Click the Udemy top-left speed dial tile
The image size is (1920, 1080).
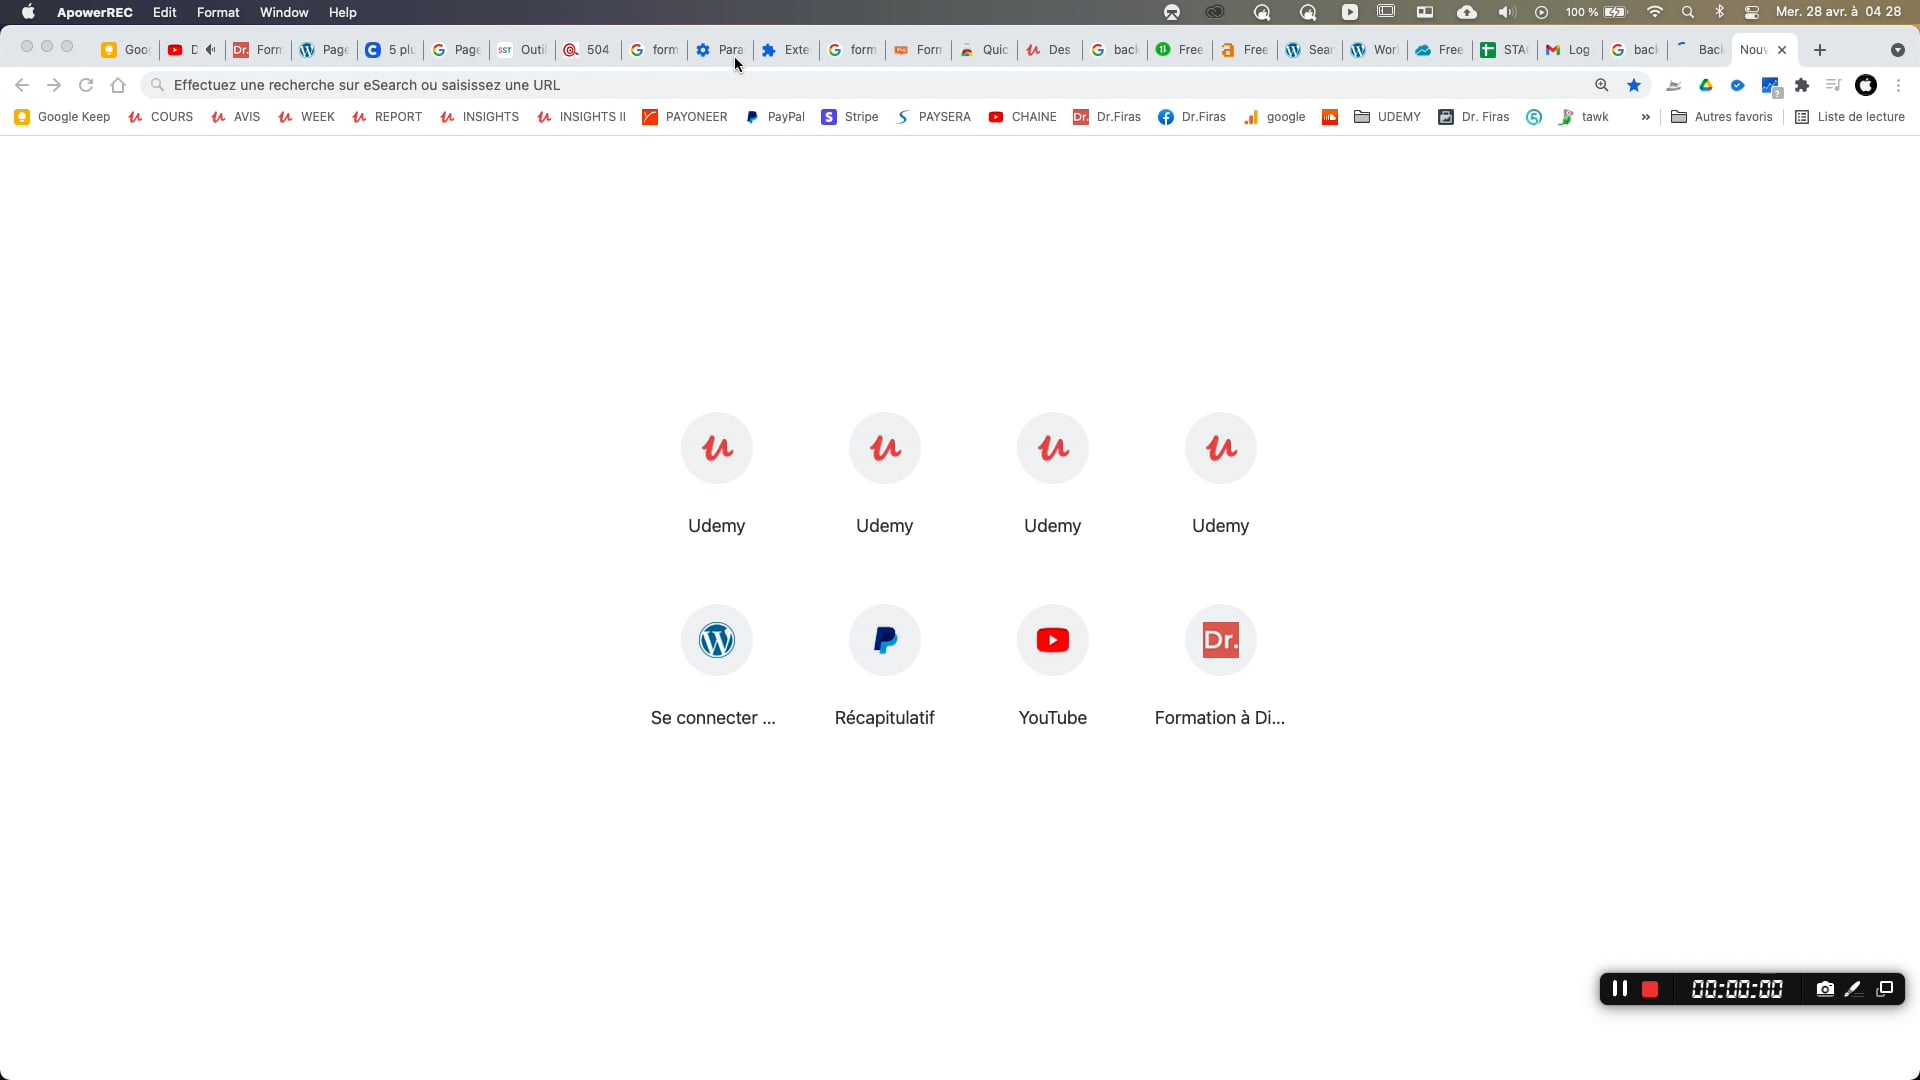coord(717,448)
